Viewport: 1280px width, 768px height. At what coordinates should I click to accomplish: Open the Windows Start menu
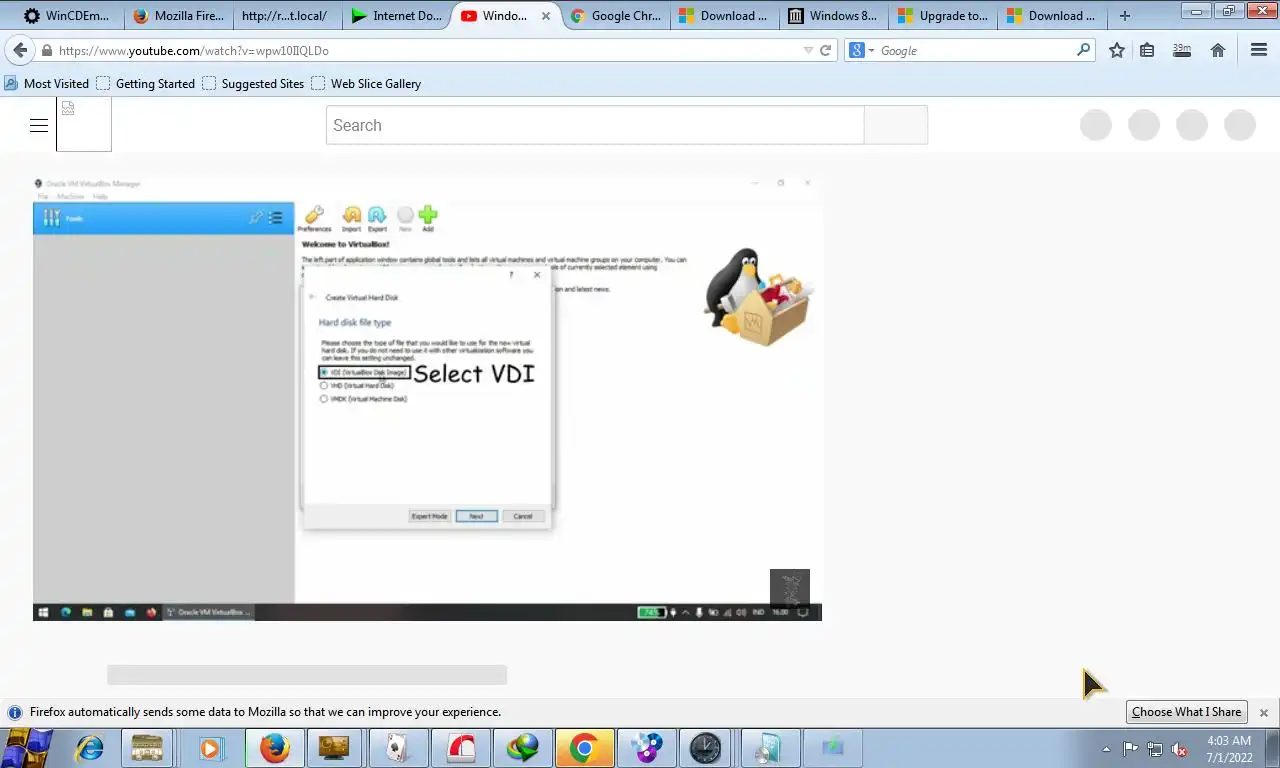[28, 747]
